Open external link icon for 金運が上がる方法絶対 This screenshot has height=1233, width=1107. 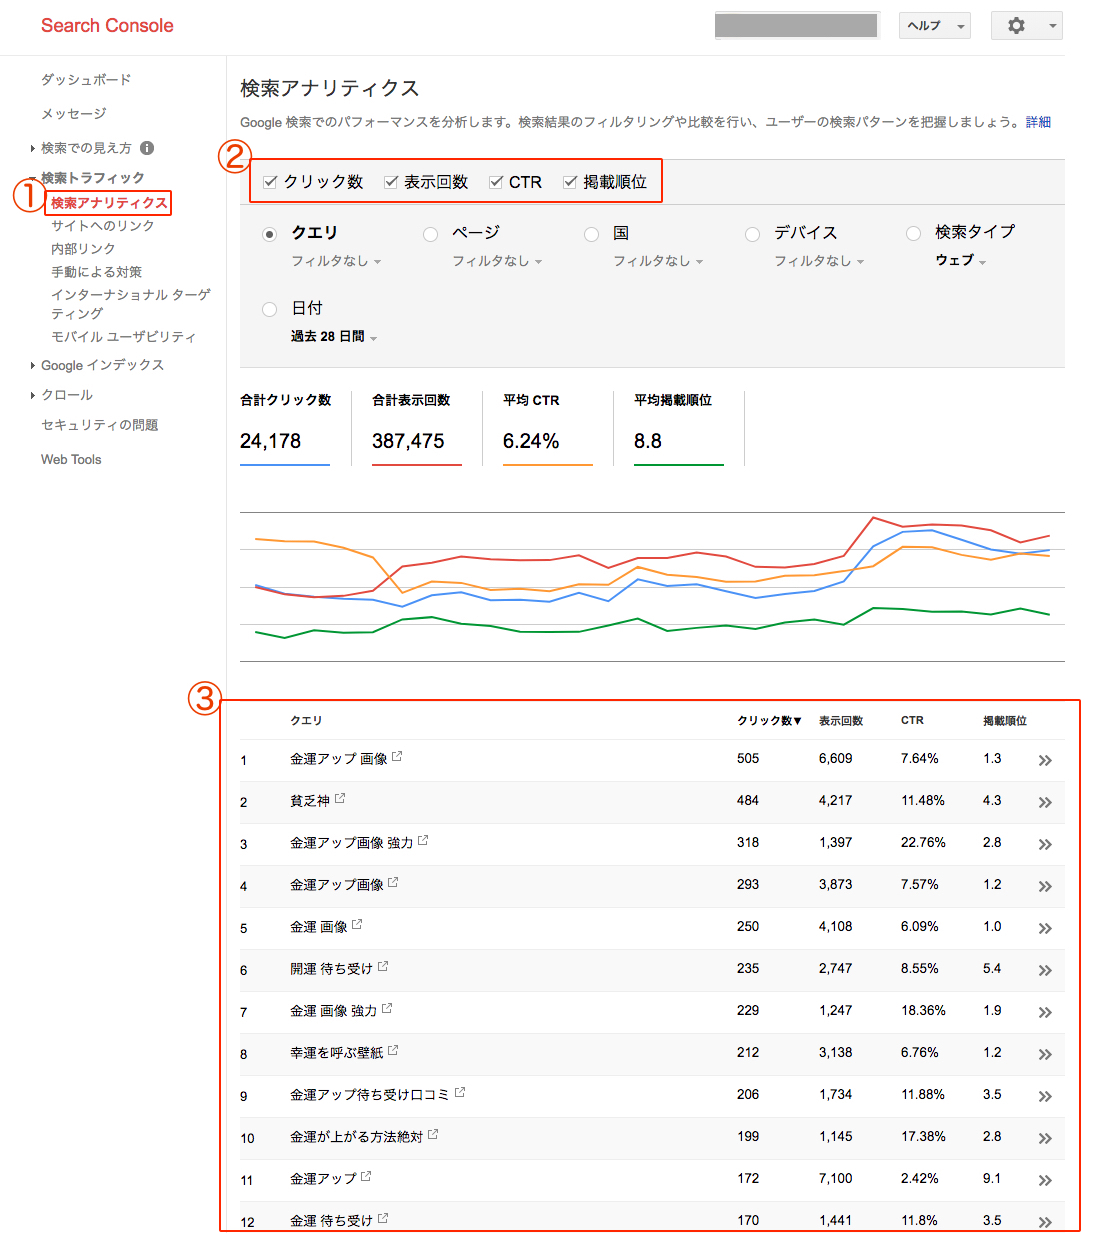coord(433,1135)
